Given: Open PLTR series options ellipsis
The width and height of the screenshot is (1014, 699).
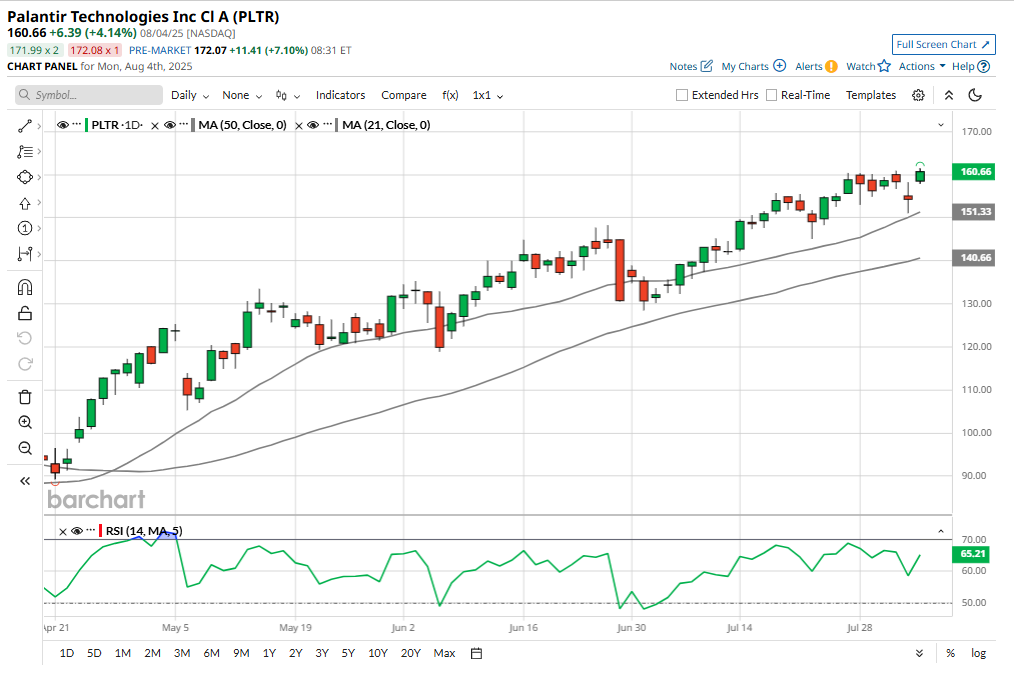Looking at the screenshot, I should point(77,124).
